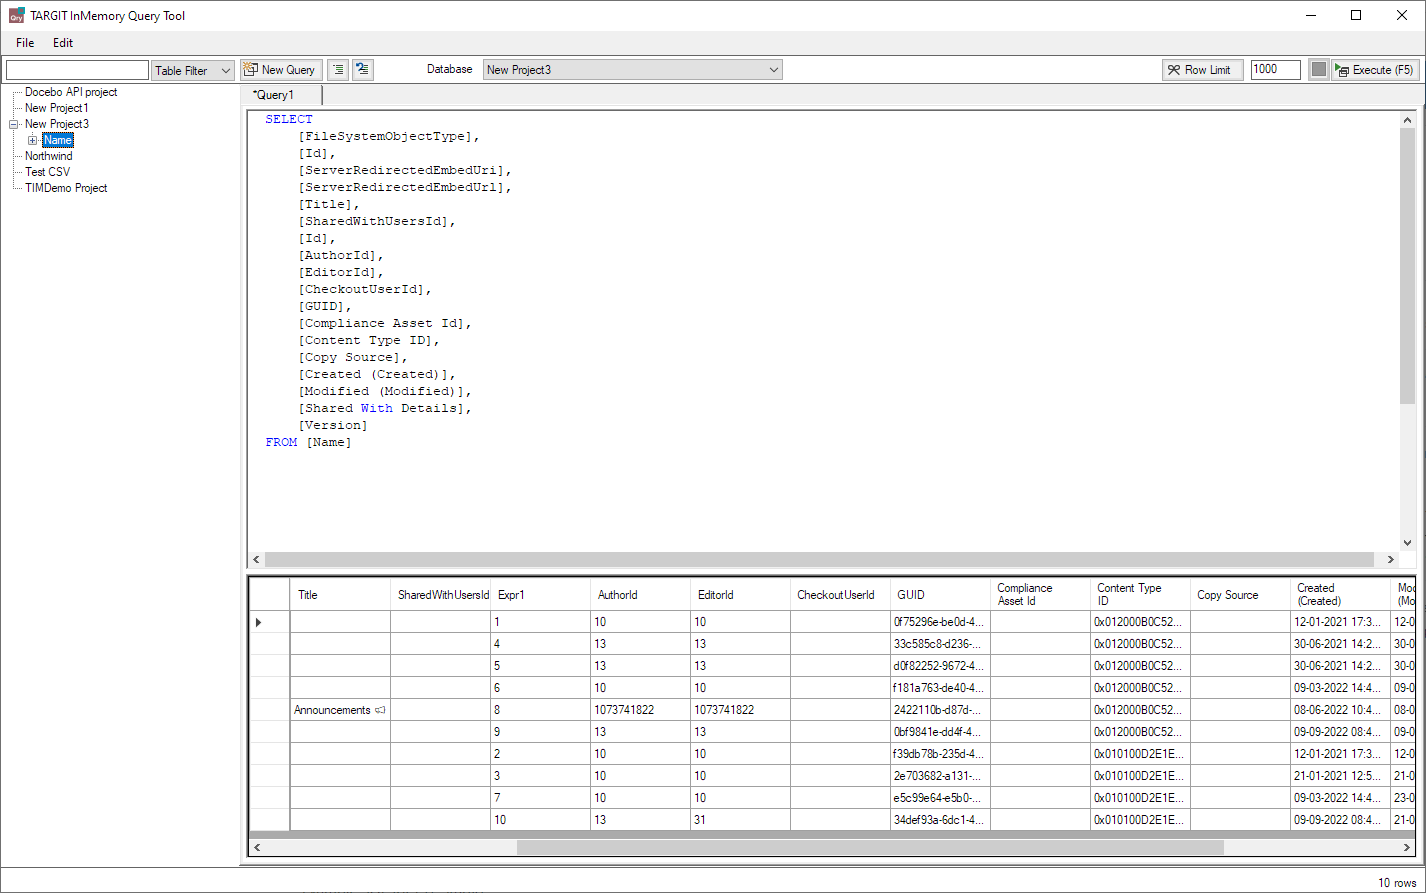Select Northwind in project tree

(49, 156)
